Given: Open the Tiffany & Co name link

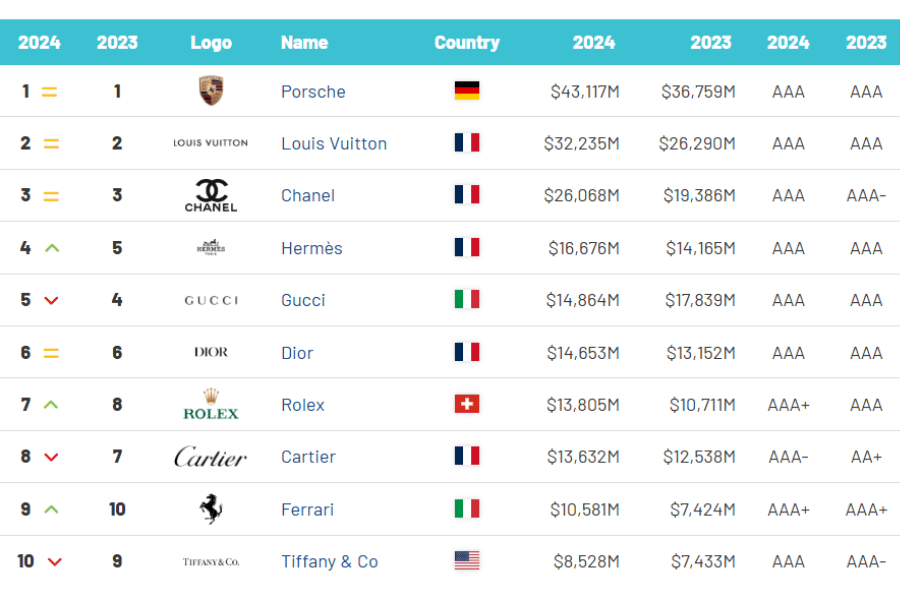Looking at the screenshot, I should pos(329,562).
